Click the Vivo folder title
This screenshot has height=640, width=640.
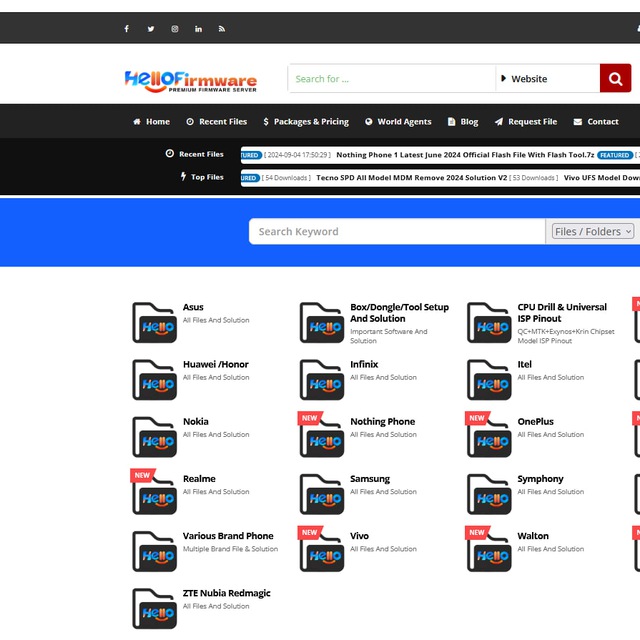(359, 536)
